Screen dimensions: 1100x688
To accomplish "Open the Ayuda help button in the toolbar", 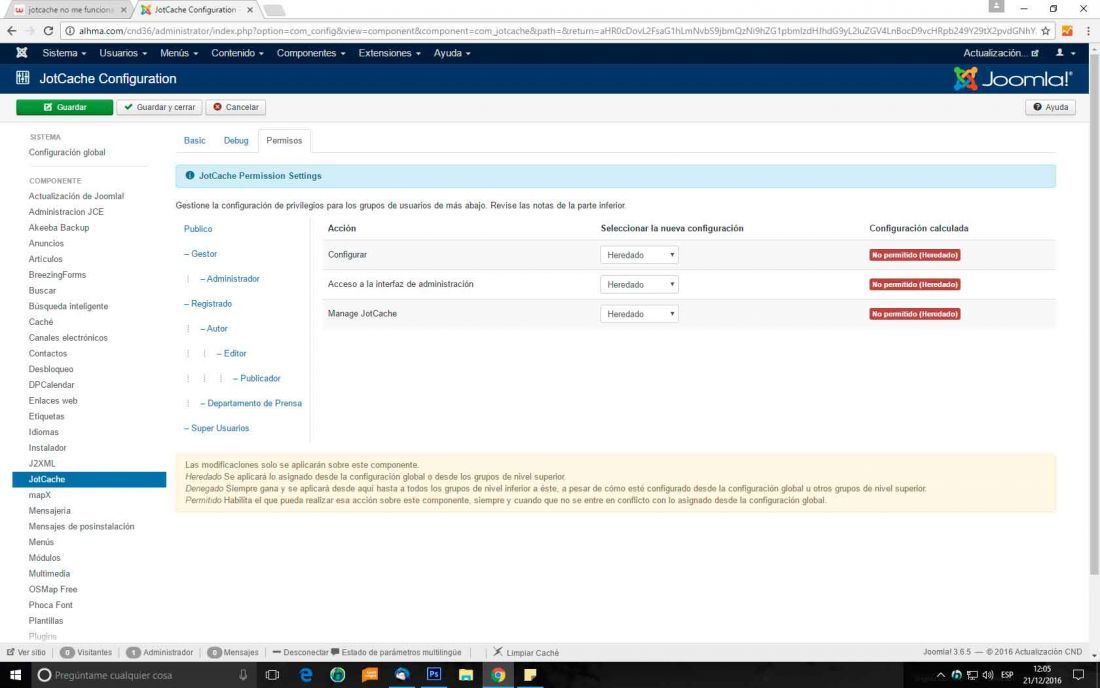I will 1050,107.
